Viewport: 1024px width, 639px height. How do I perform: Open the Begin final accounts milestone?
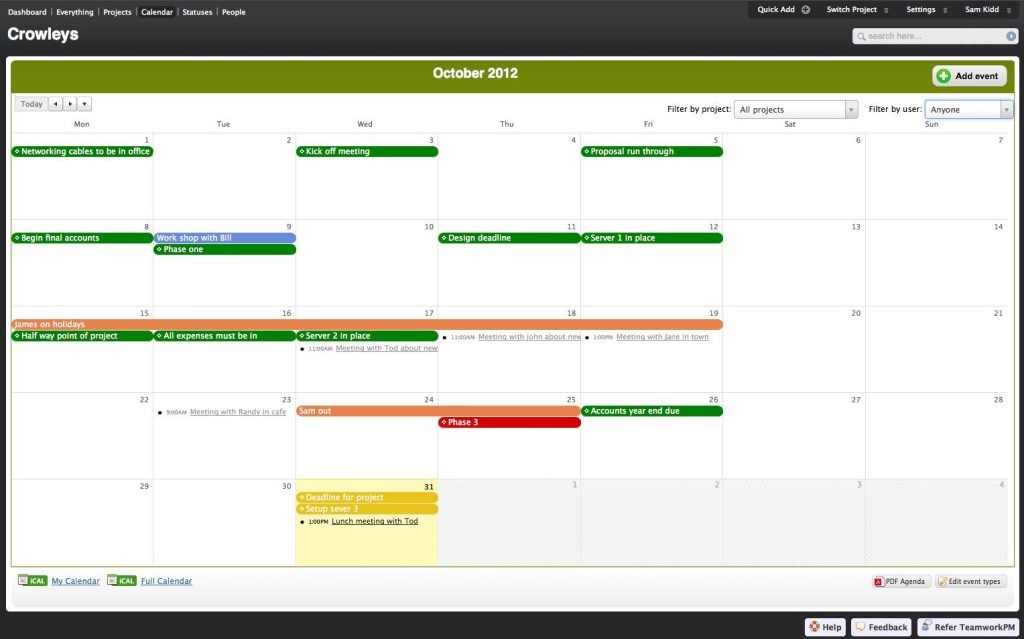pyautogui.click(x=82, y=238)
